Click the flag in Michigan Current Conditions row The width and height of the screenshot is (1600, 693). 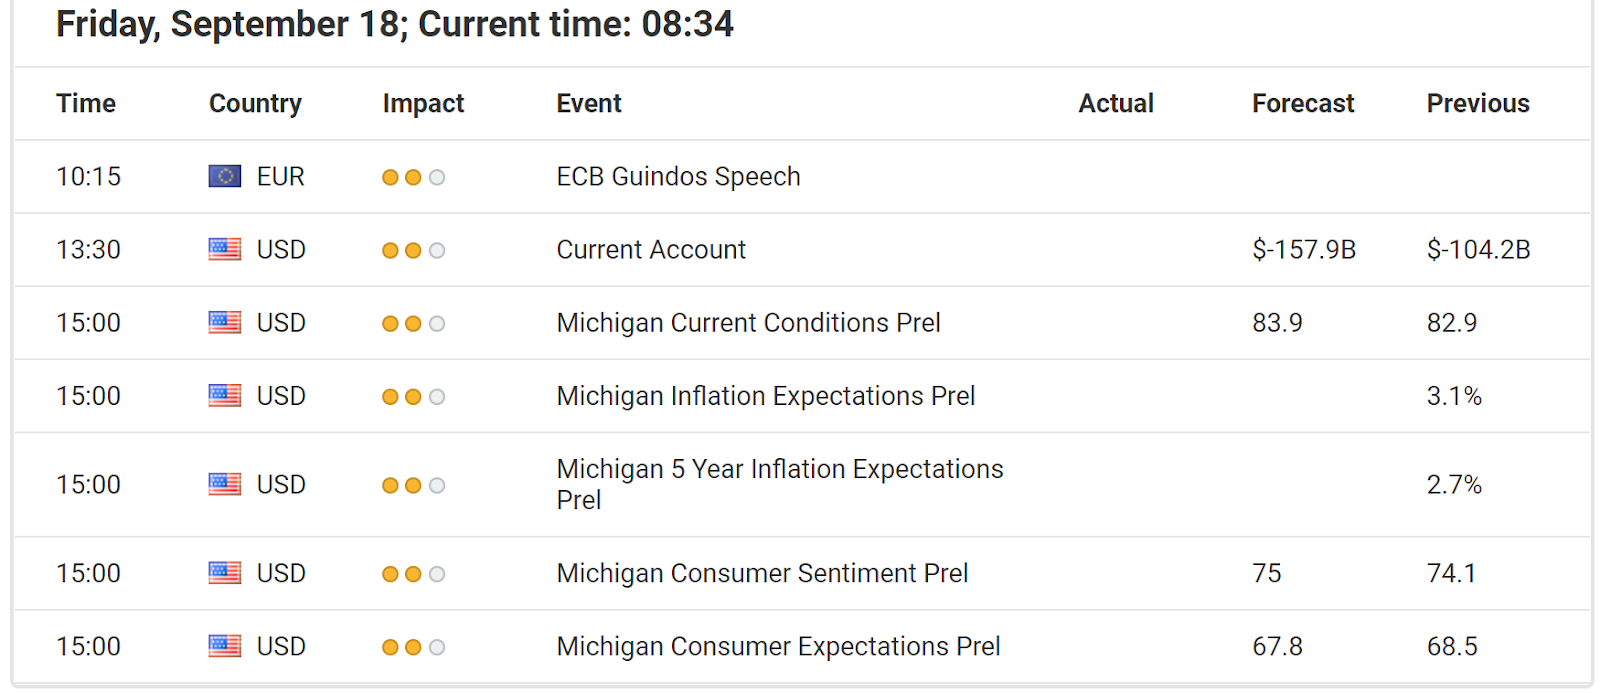pos(224,322)
